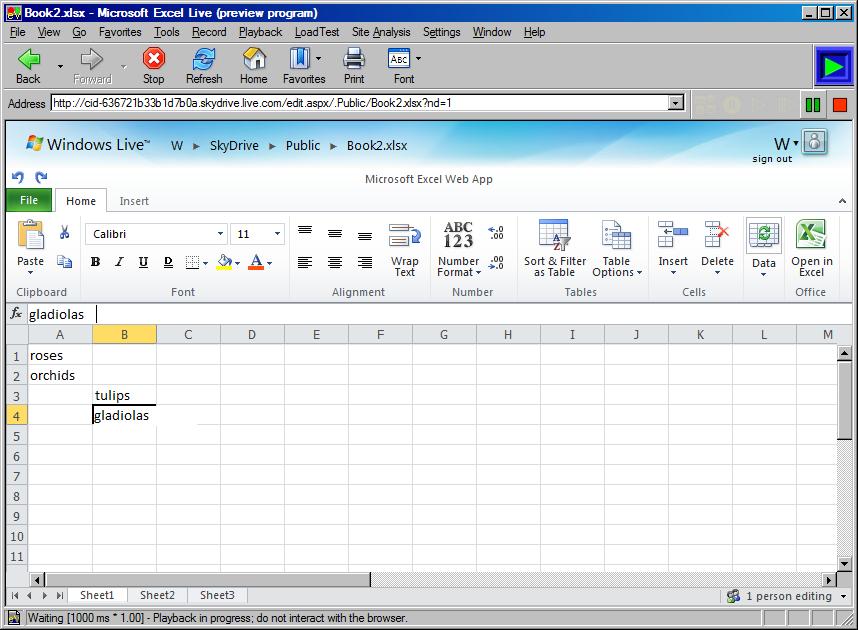Toggle bold formatting

tap(96, 262)
